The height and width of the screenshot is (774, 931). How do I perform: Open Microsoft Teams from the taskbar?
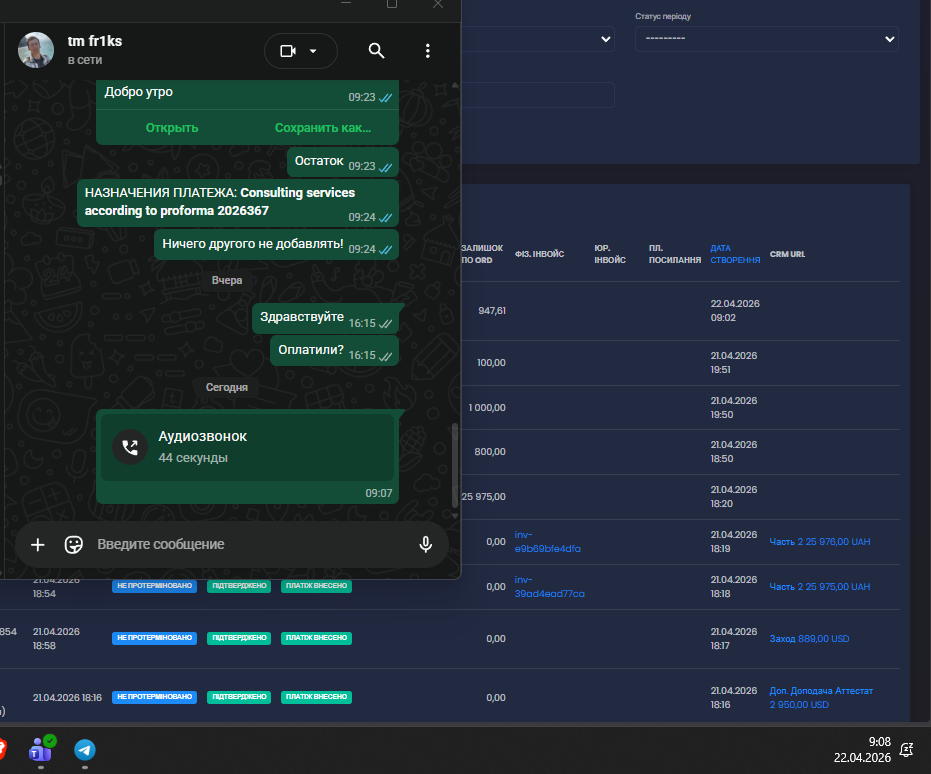tap(41, 749)
